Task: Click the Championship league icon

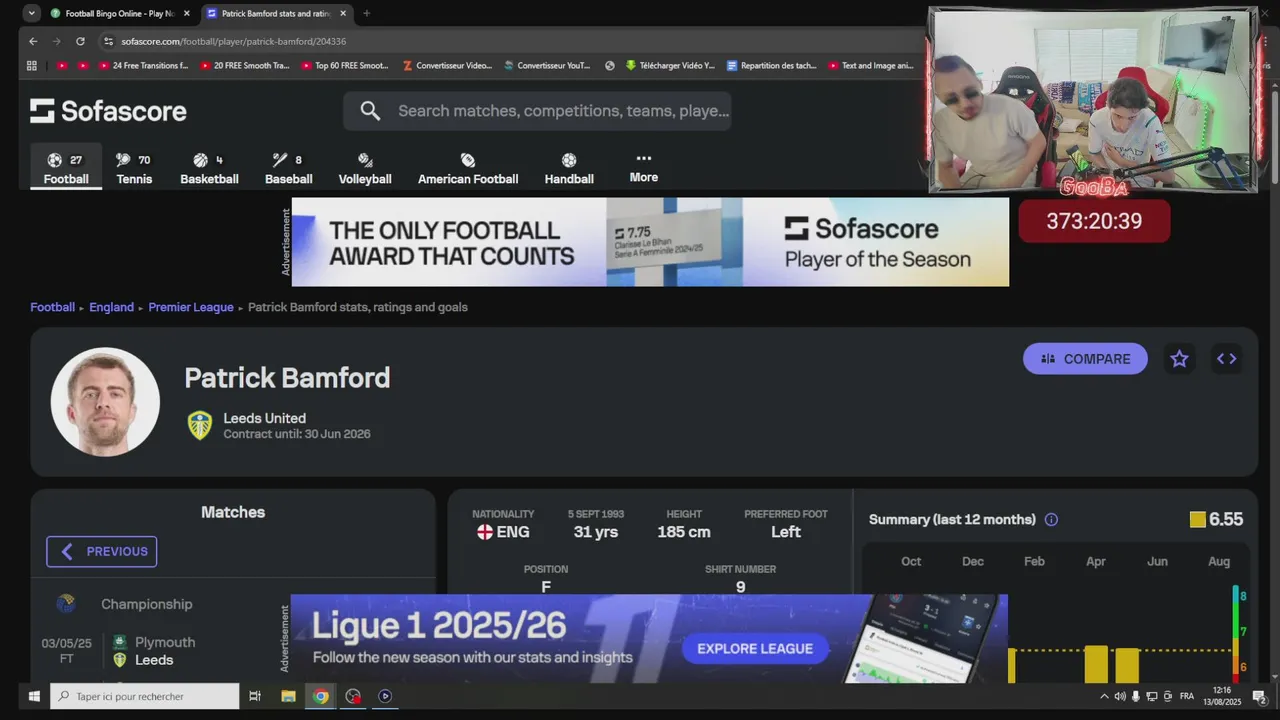Action: click(66, 604)
